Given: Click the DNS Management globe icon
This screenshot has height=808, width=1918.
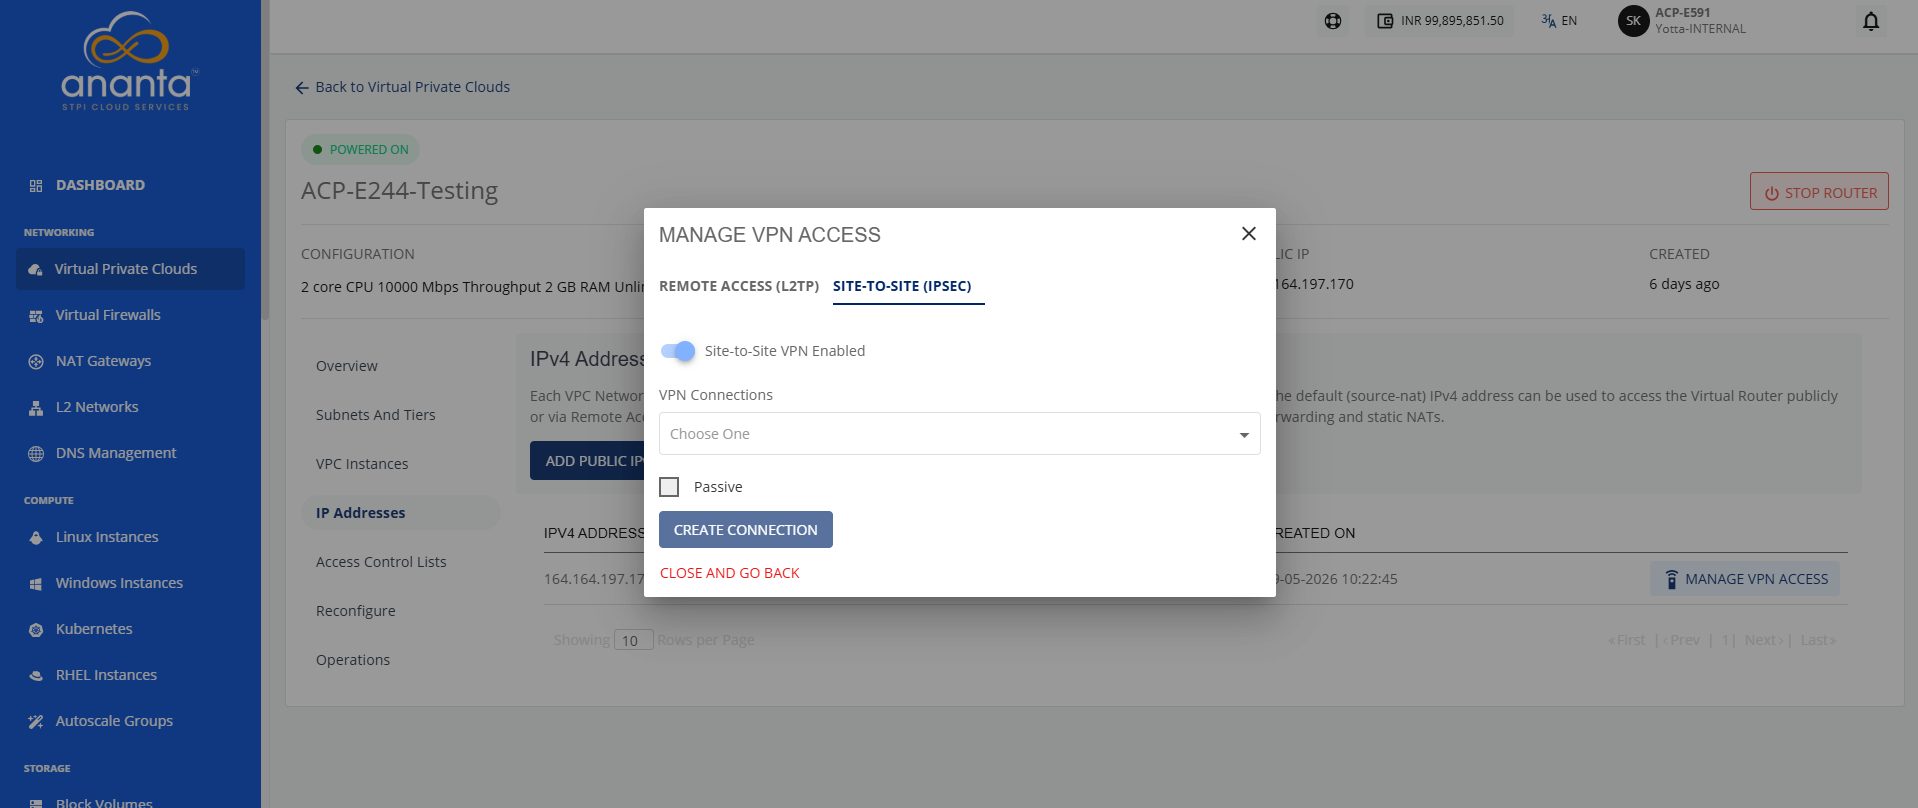Looking at the screenshot, I should (36, 454).
